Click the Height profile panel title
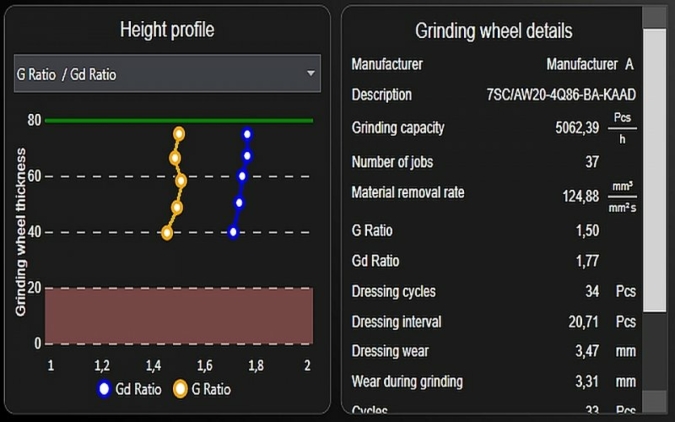 167,29
